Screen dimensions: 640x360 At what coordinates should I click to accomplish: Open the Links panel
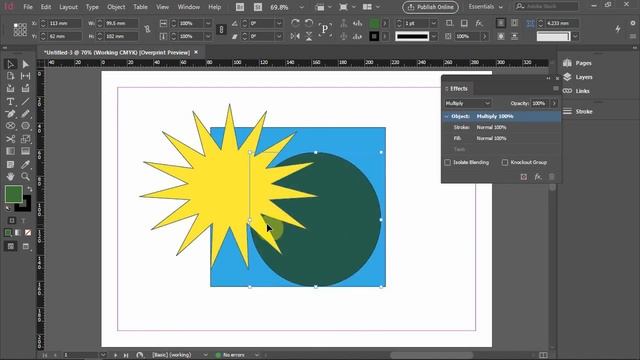coord(576,91)
